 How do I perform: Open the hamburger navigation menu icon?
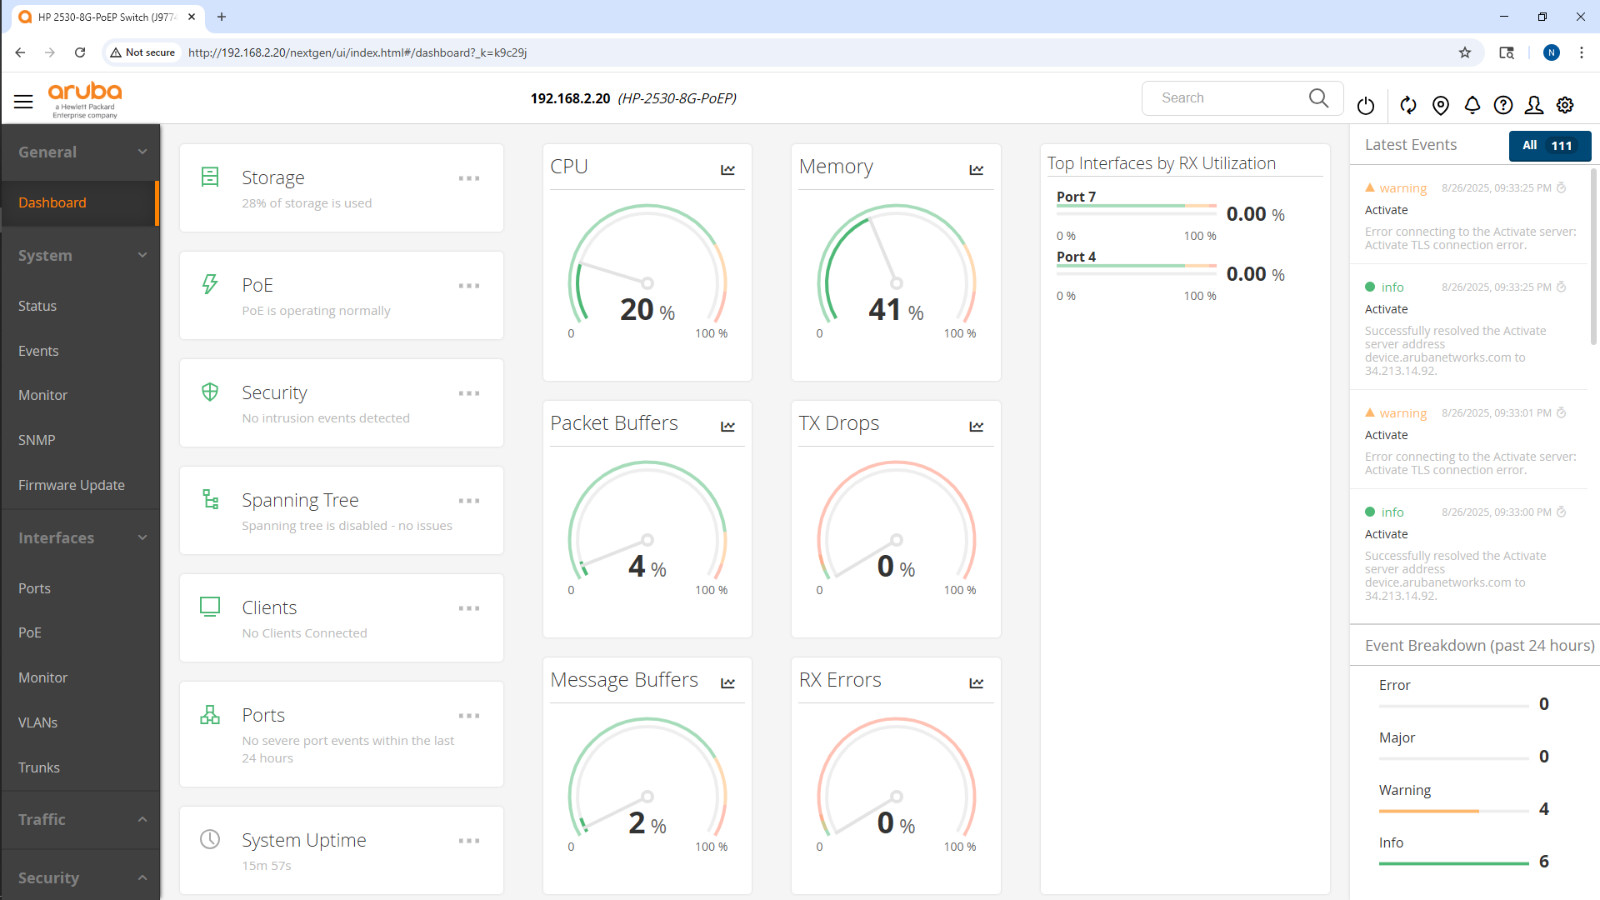pos(23,101)
